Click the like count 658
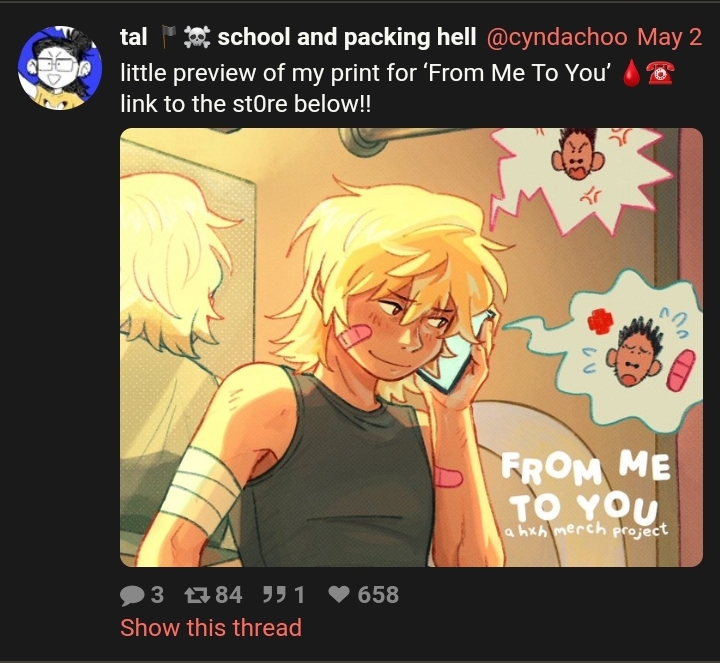The image size is (720, 663). click(x=378, y=595)
